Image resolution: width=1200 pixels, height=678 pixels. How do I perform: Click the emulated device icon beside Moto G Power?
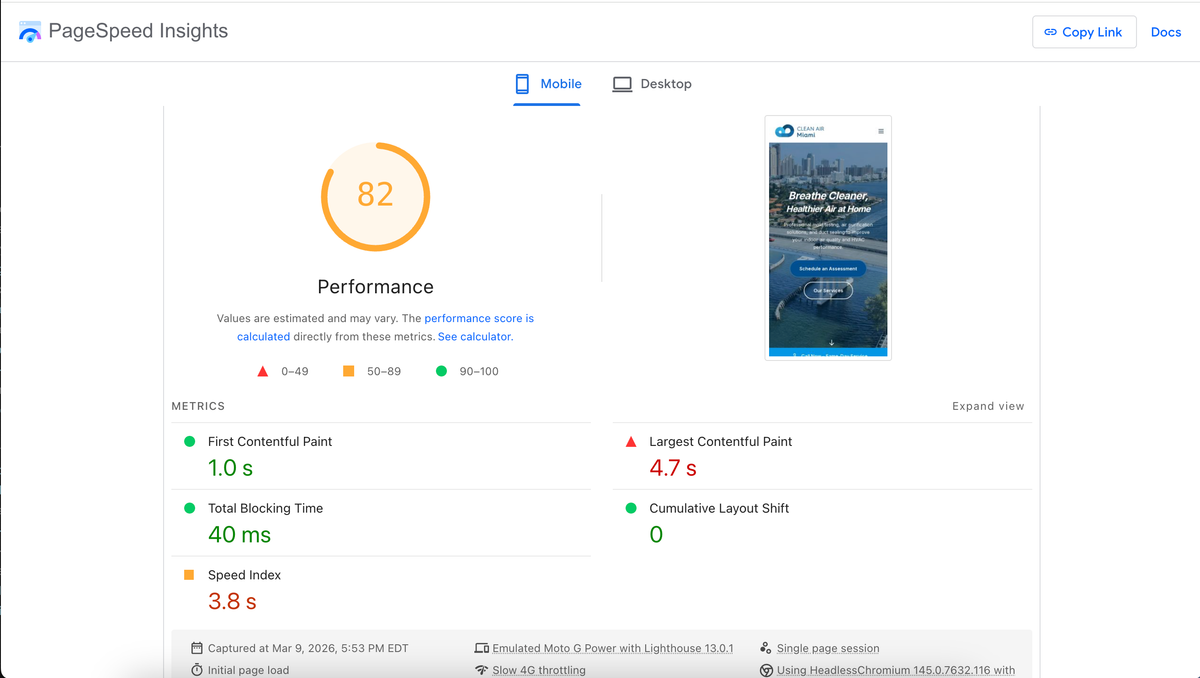coord(482,648)
